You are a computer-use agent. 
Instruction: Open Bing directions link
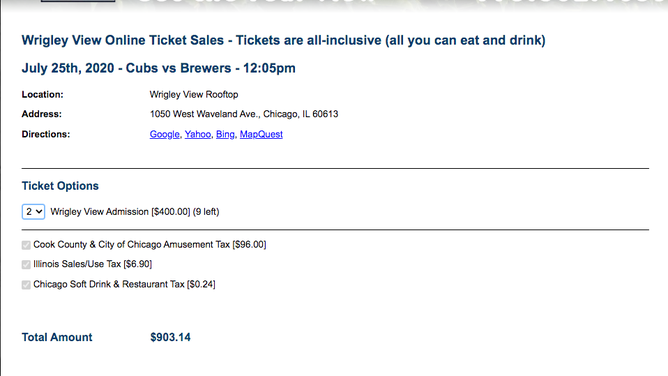coord(225,134)
